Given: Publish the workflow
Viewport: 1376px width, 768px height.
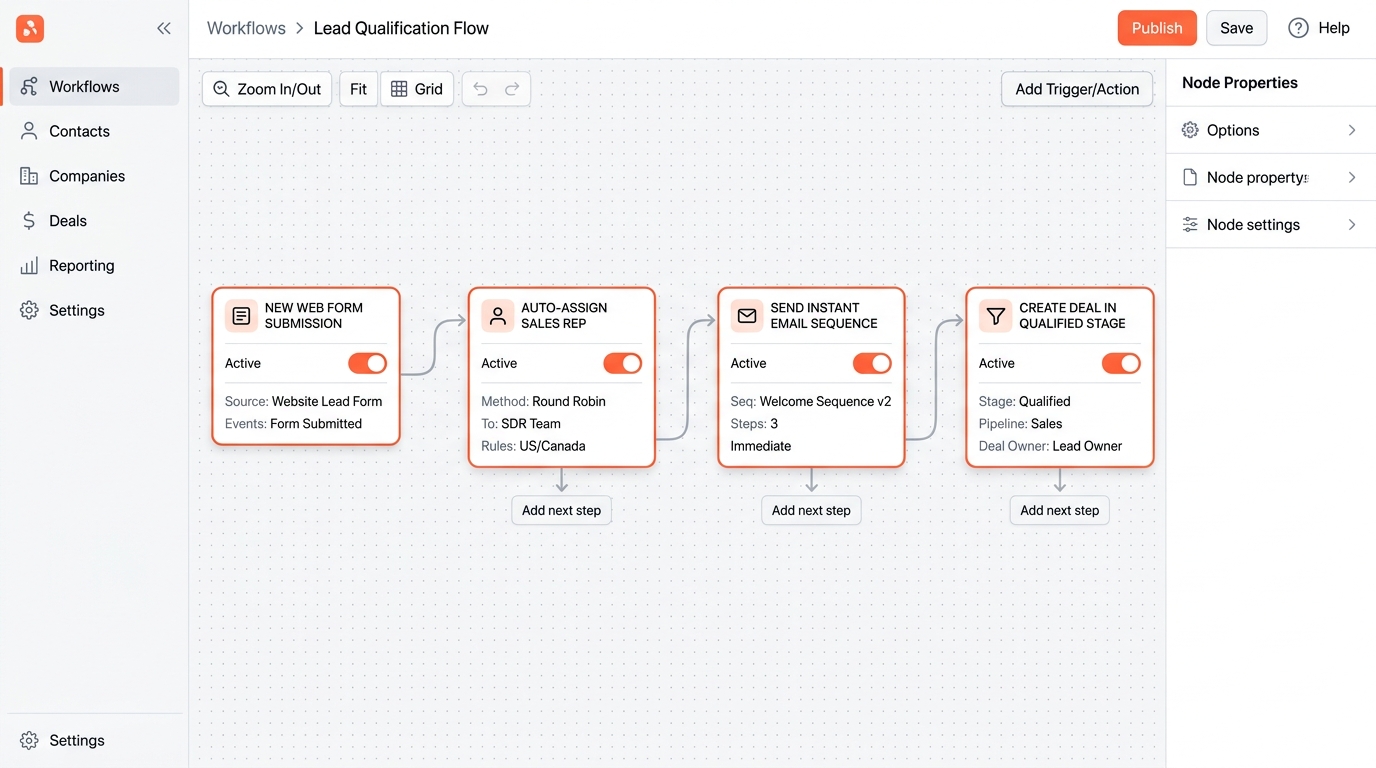Looking at the screenshot, I should [1157, 28].
